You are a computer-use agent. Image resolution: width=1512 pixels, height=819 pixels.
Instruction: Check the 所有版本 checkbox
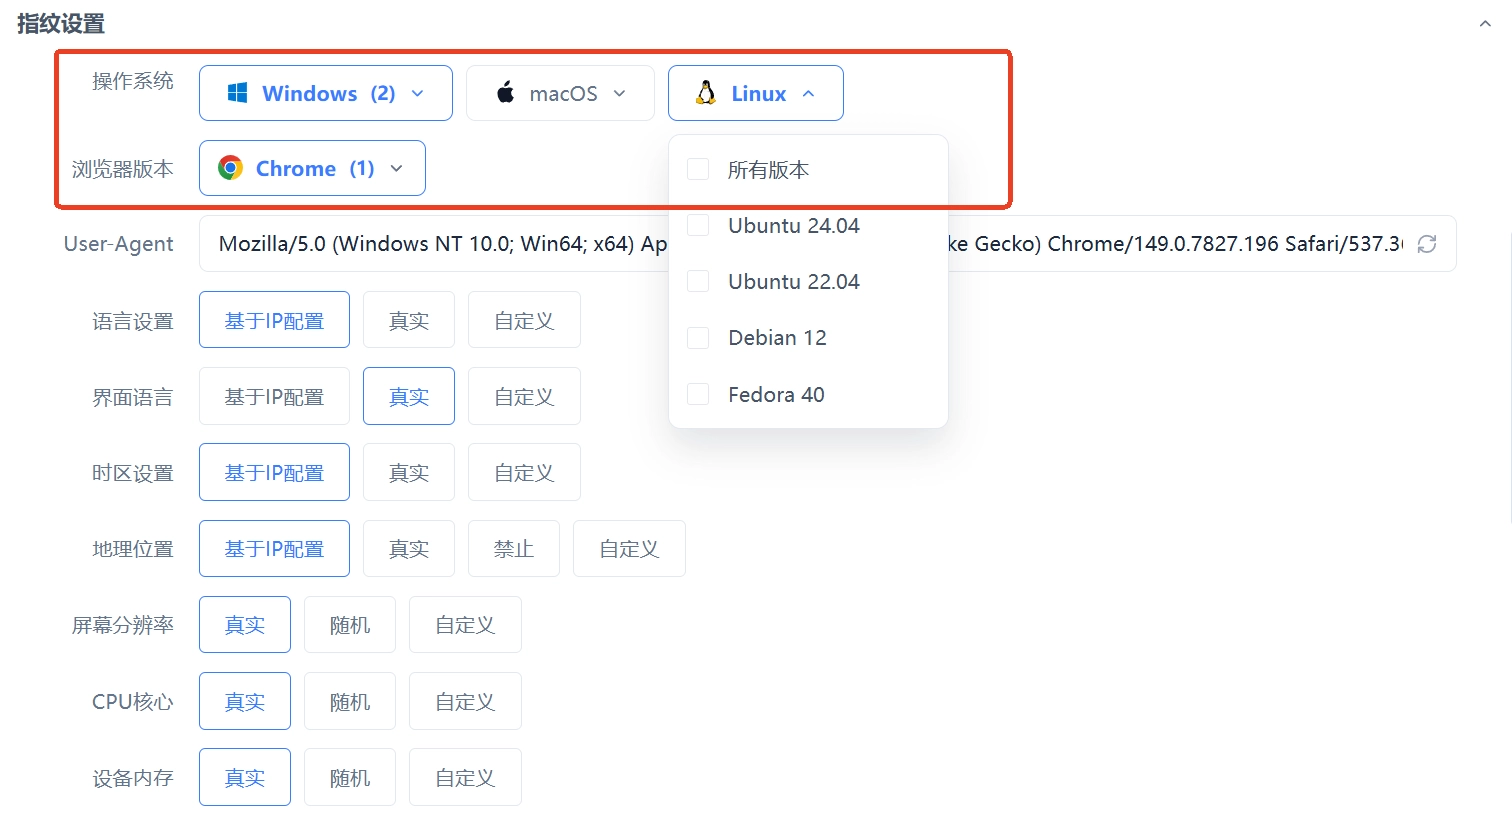click(x=698, y=169)
